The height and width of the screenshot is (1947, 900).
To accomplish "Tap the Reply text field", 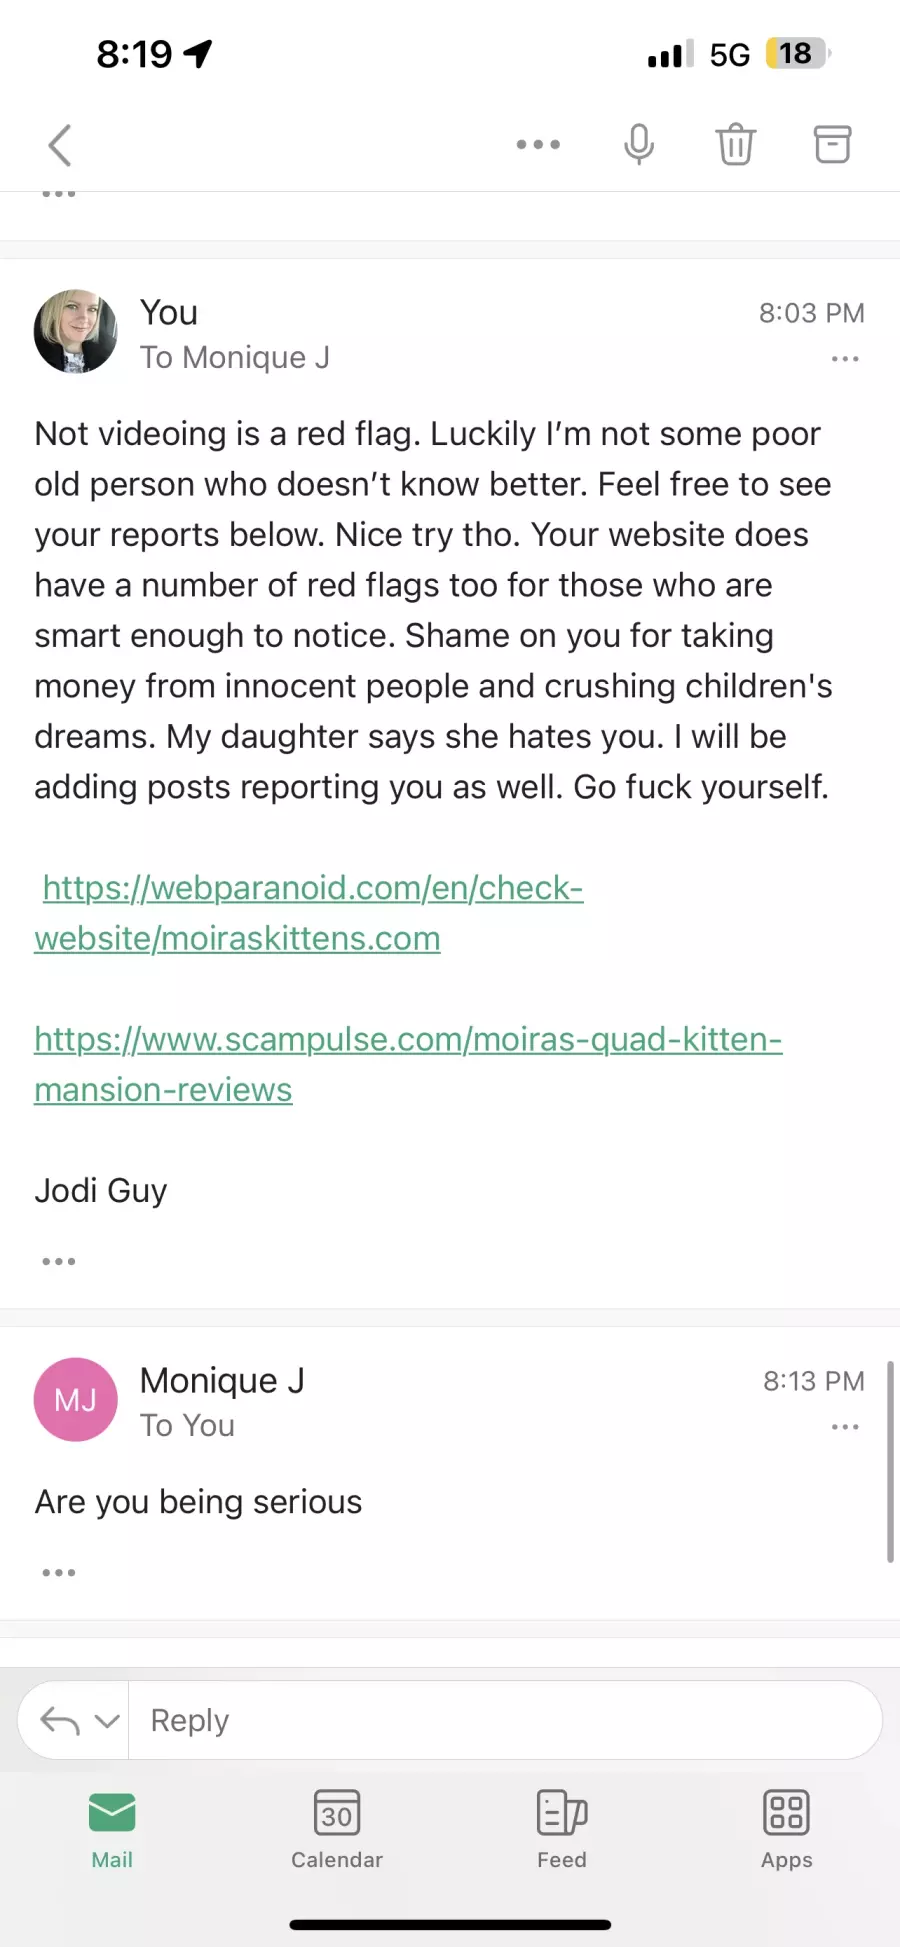I will 505,1720.
